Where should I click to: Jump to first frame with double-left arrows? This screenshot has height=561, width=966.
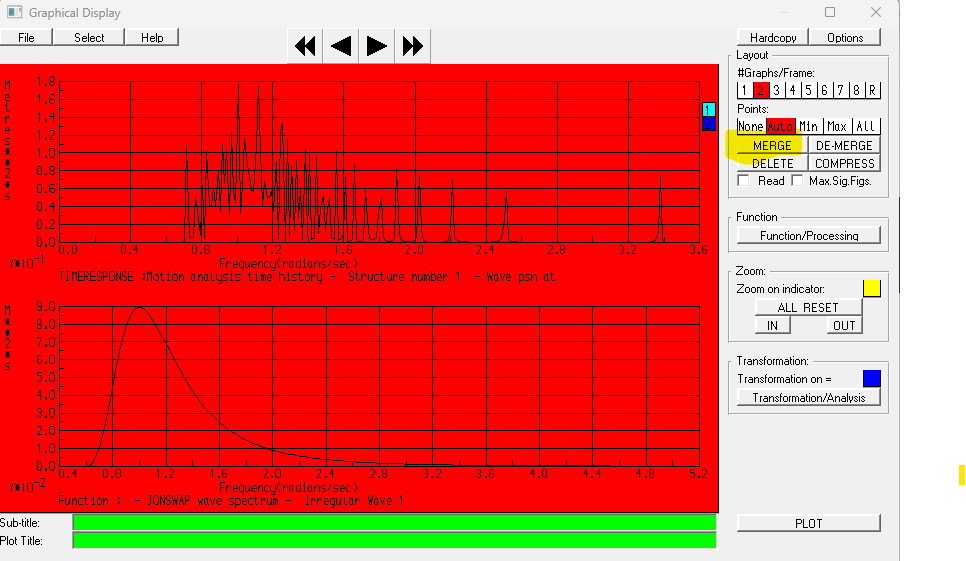305,46
